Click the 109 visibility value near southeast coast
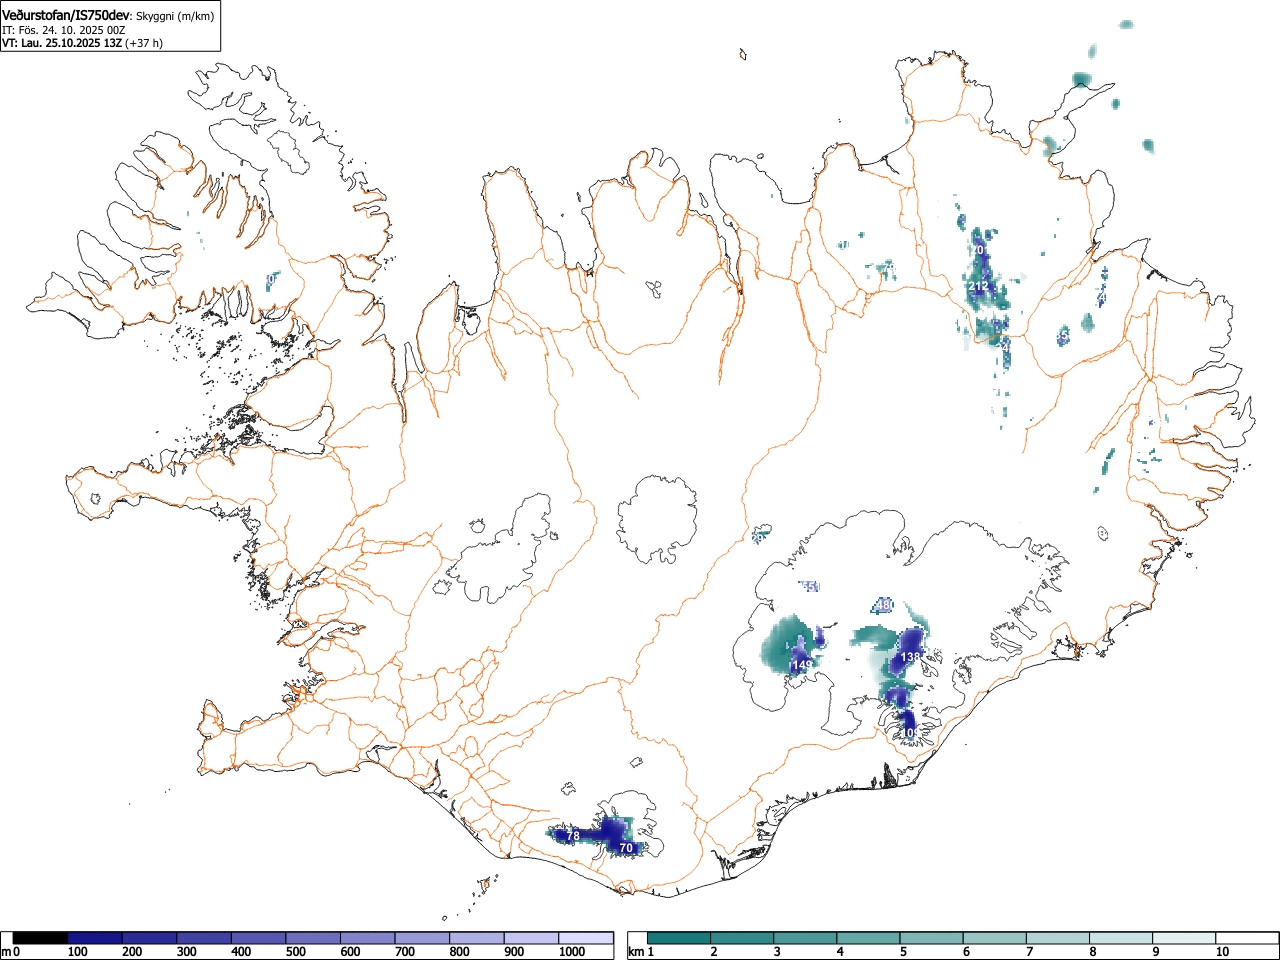This screenshot has width=1280, height=960. [x=910, y=733]
